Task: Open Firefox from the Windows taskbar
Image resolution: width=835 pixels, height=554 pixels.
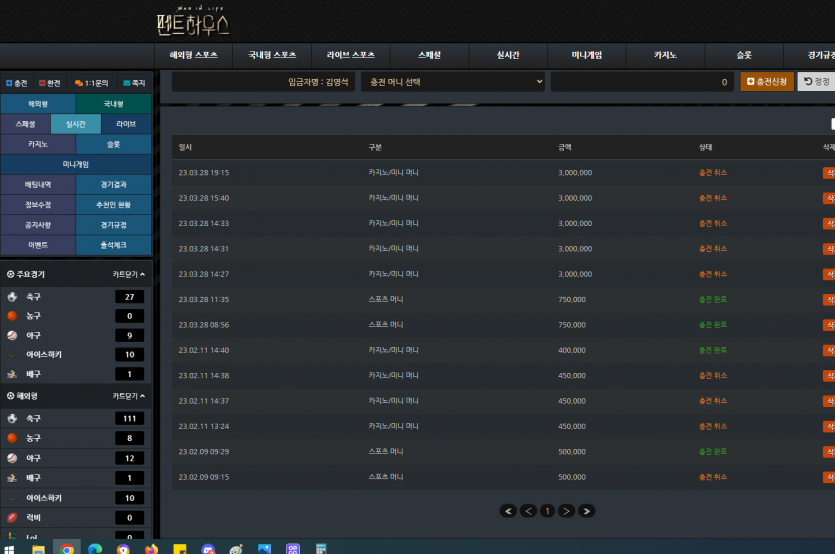Action: tap(151, 549)
